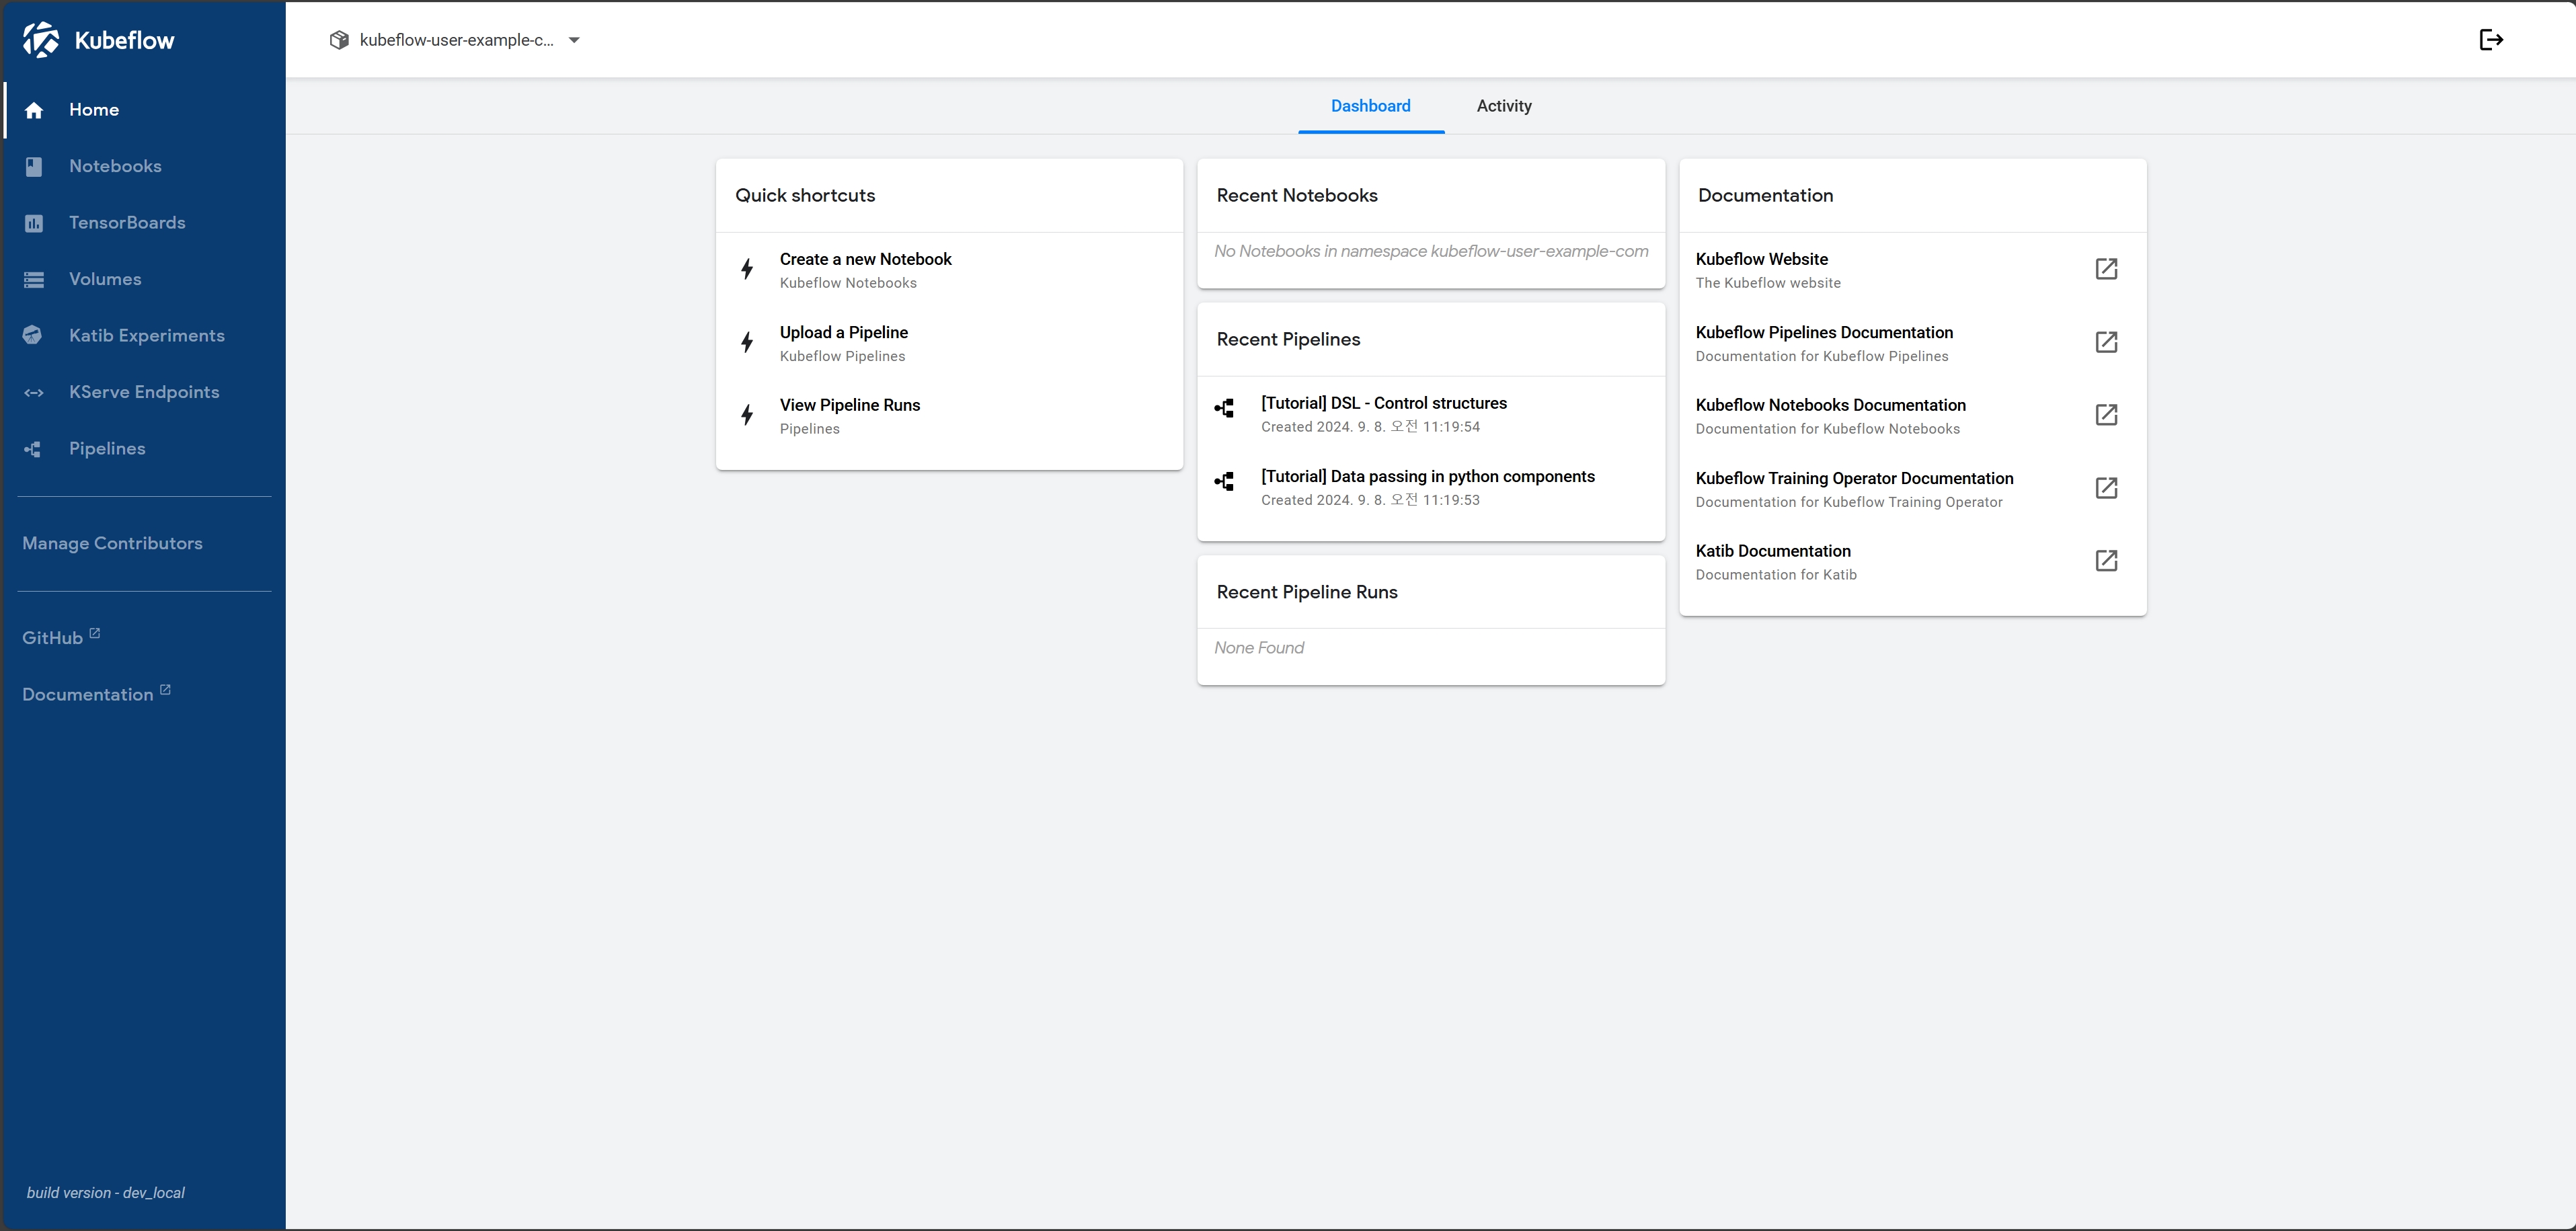This screenshot has width=2576, height=1231.
Task: Open [Tutorial] DSL - Control structures pipeline
Action: pos(1383,403)
